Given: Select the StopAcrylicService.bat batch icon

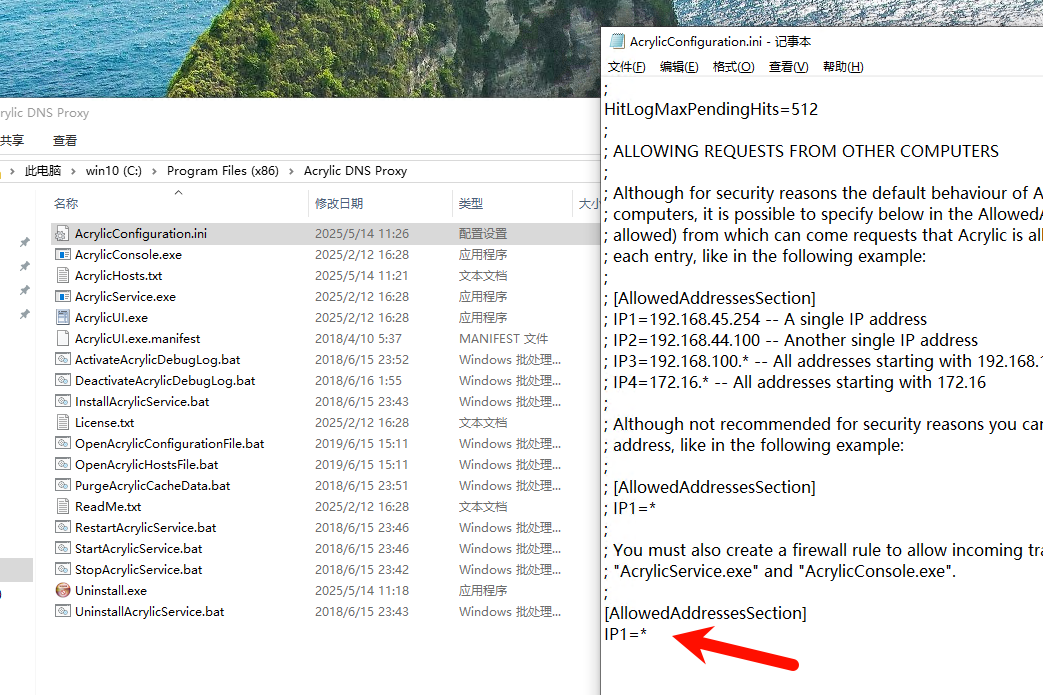Looking at the screenshot, I should [63, 570].
